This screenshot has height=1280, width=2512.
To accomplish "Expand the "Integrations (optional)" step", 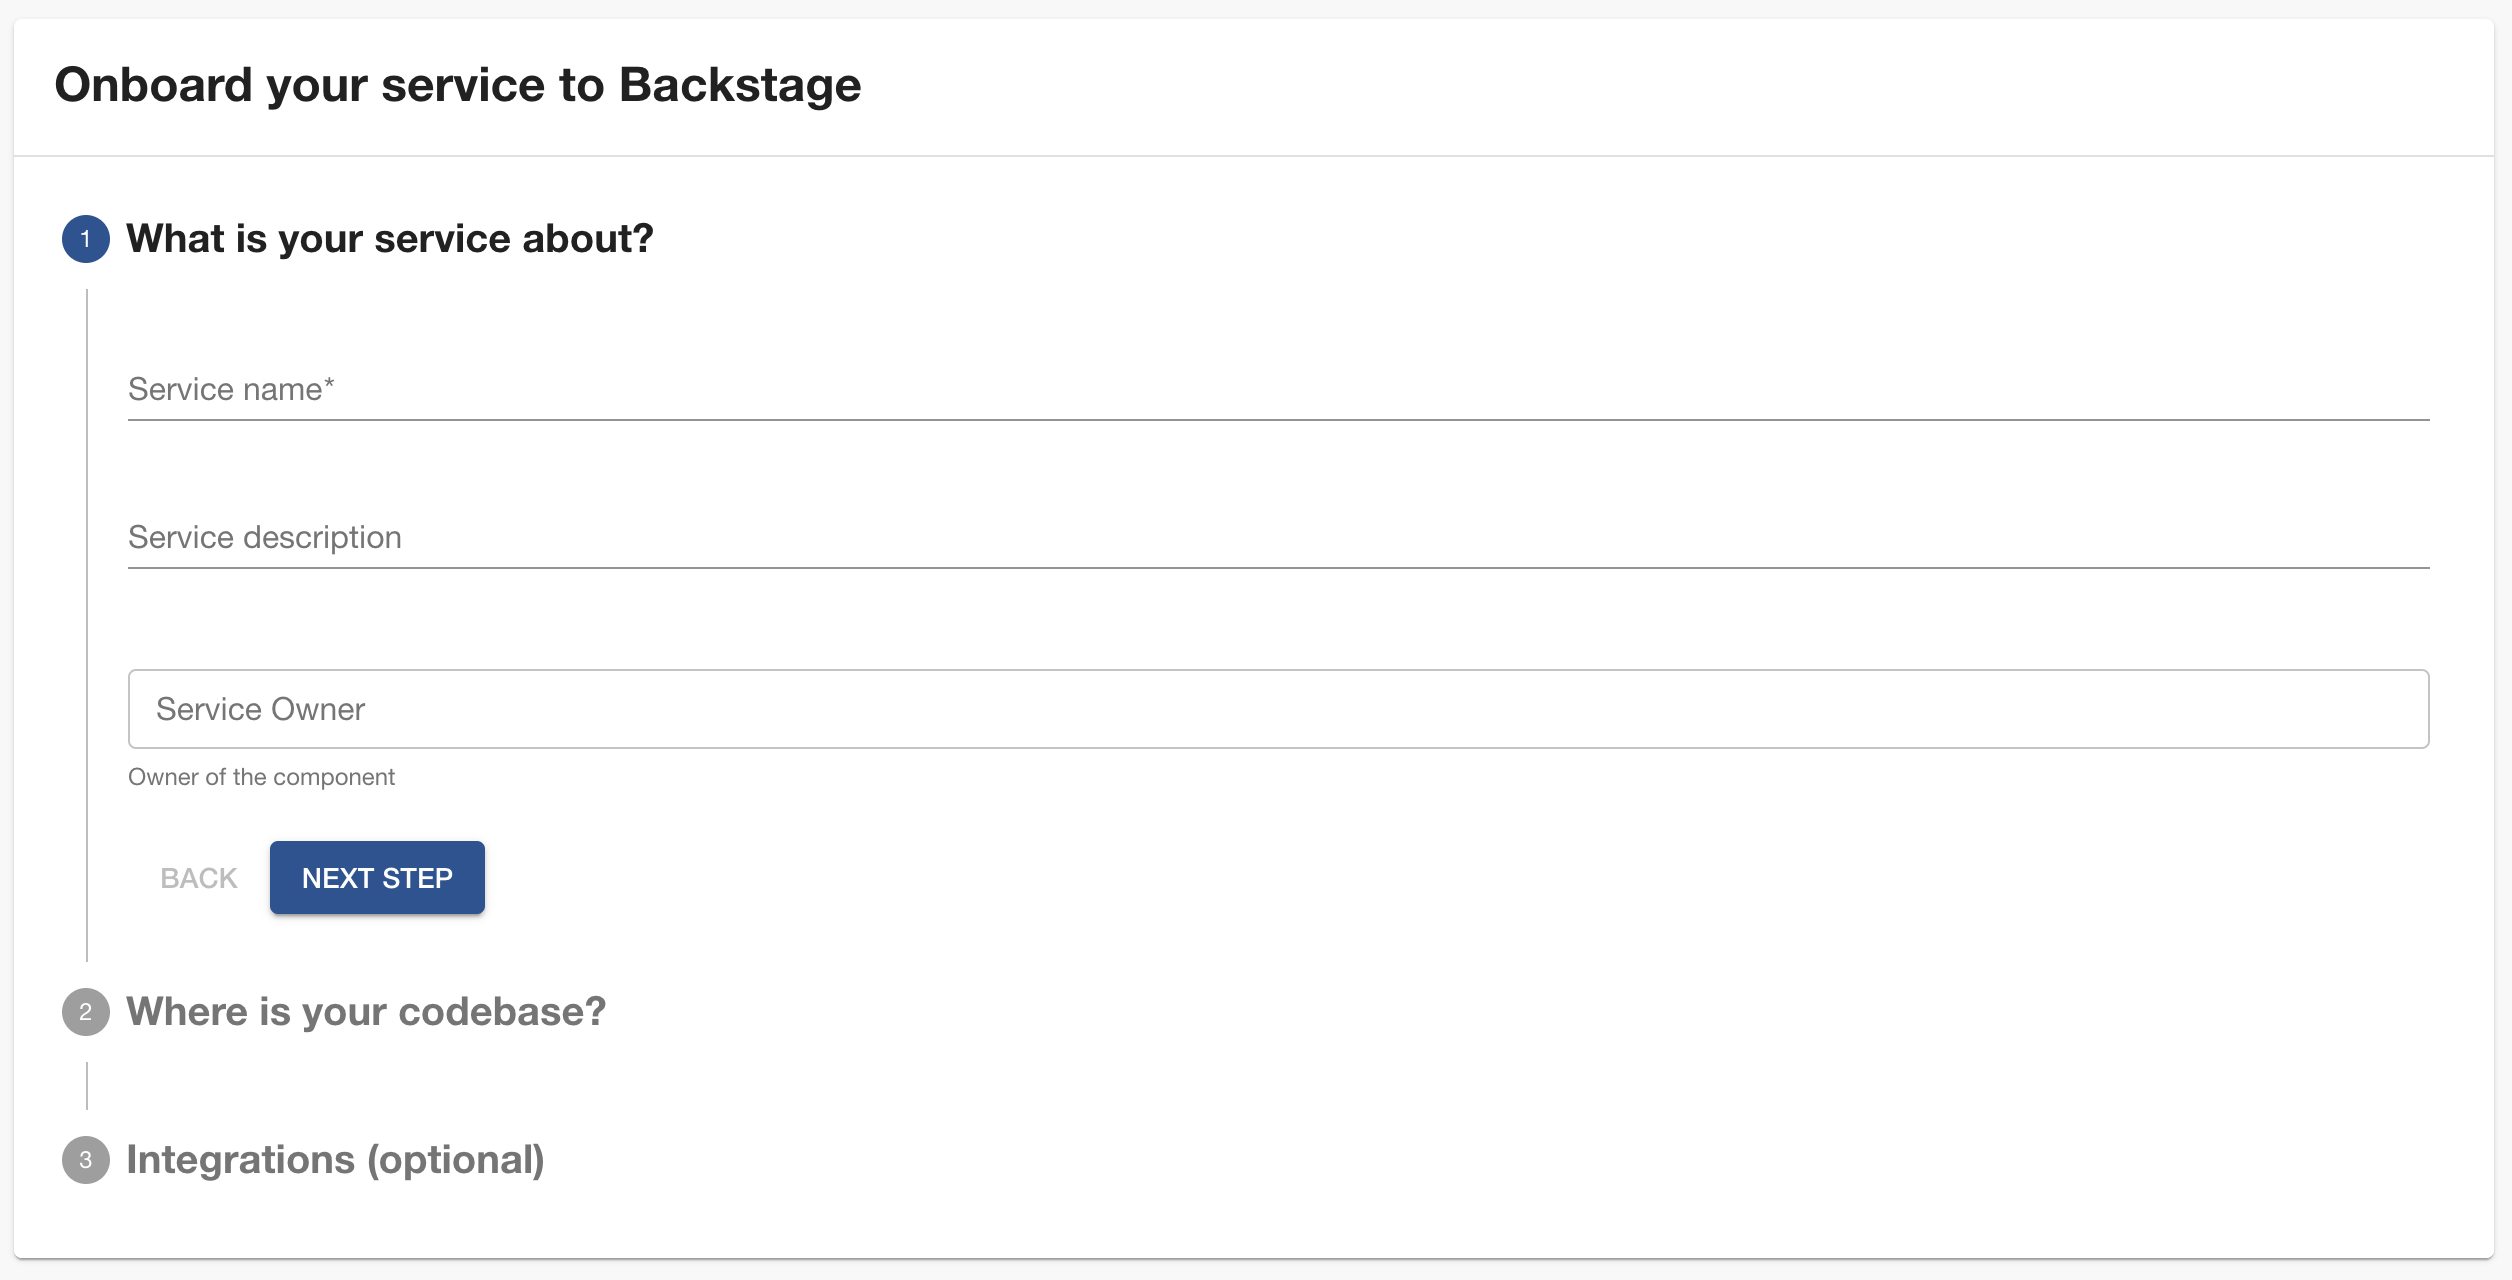I will [335, 1160].
